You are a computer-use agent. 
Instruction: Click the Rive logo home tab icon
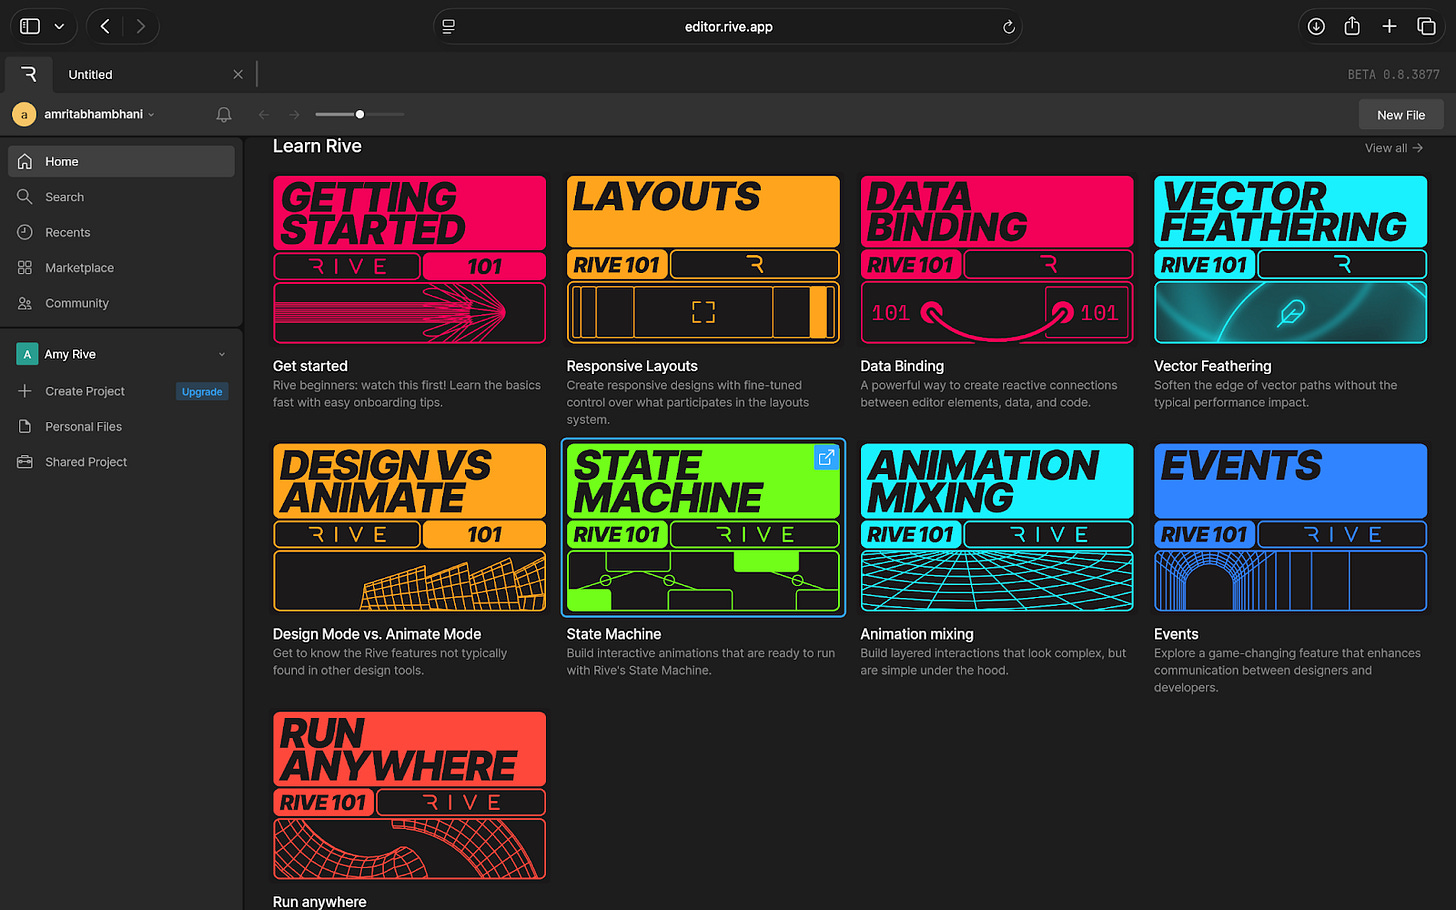point(29,74)
